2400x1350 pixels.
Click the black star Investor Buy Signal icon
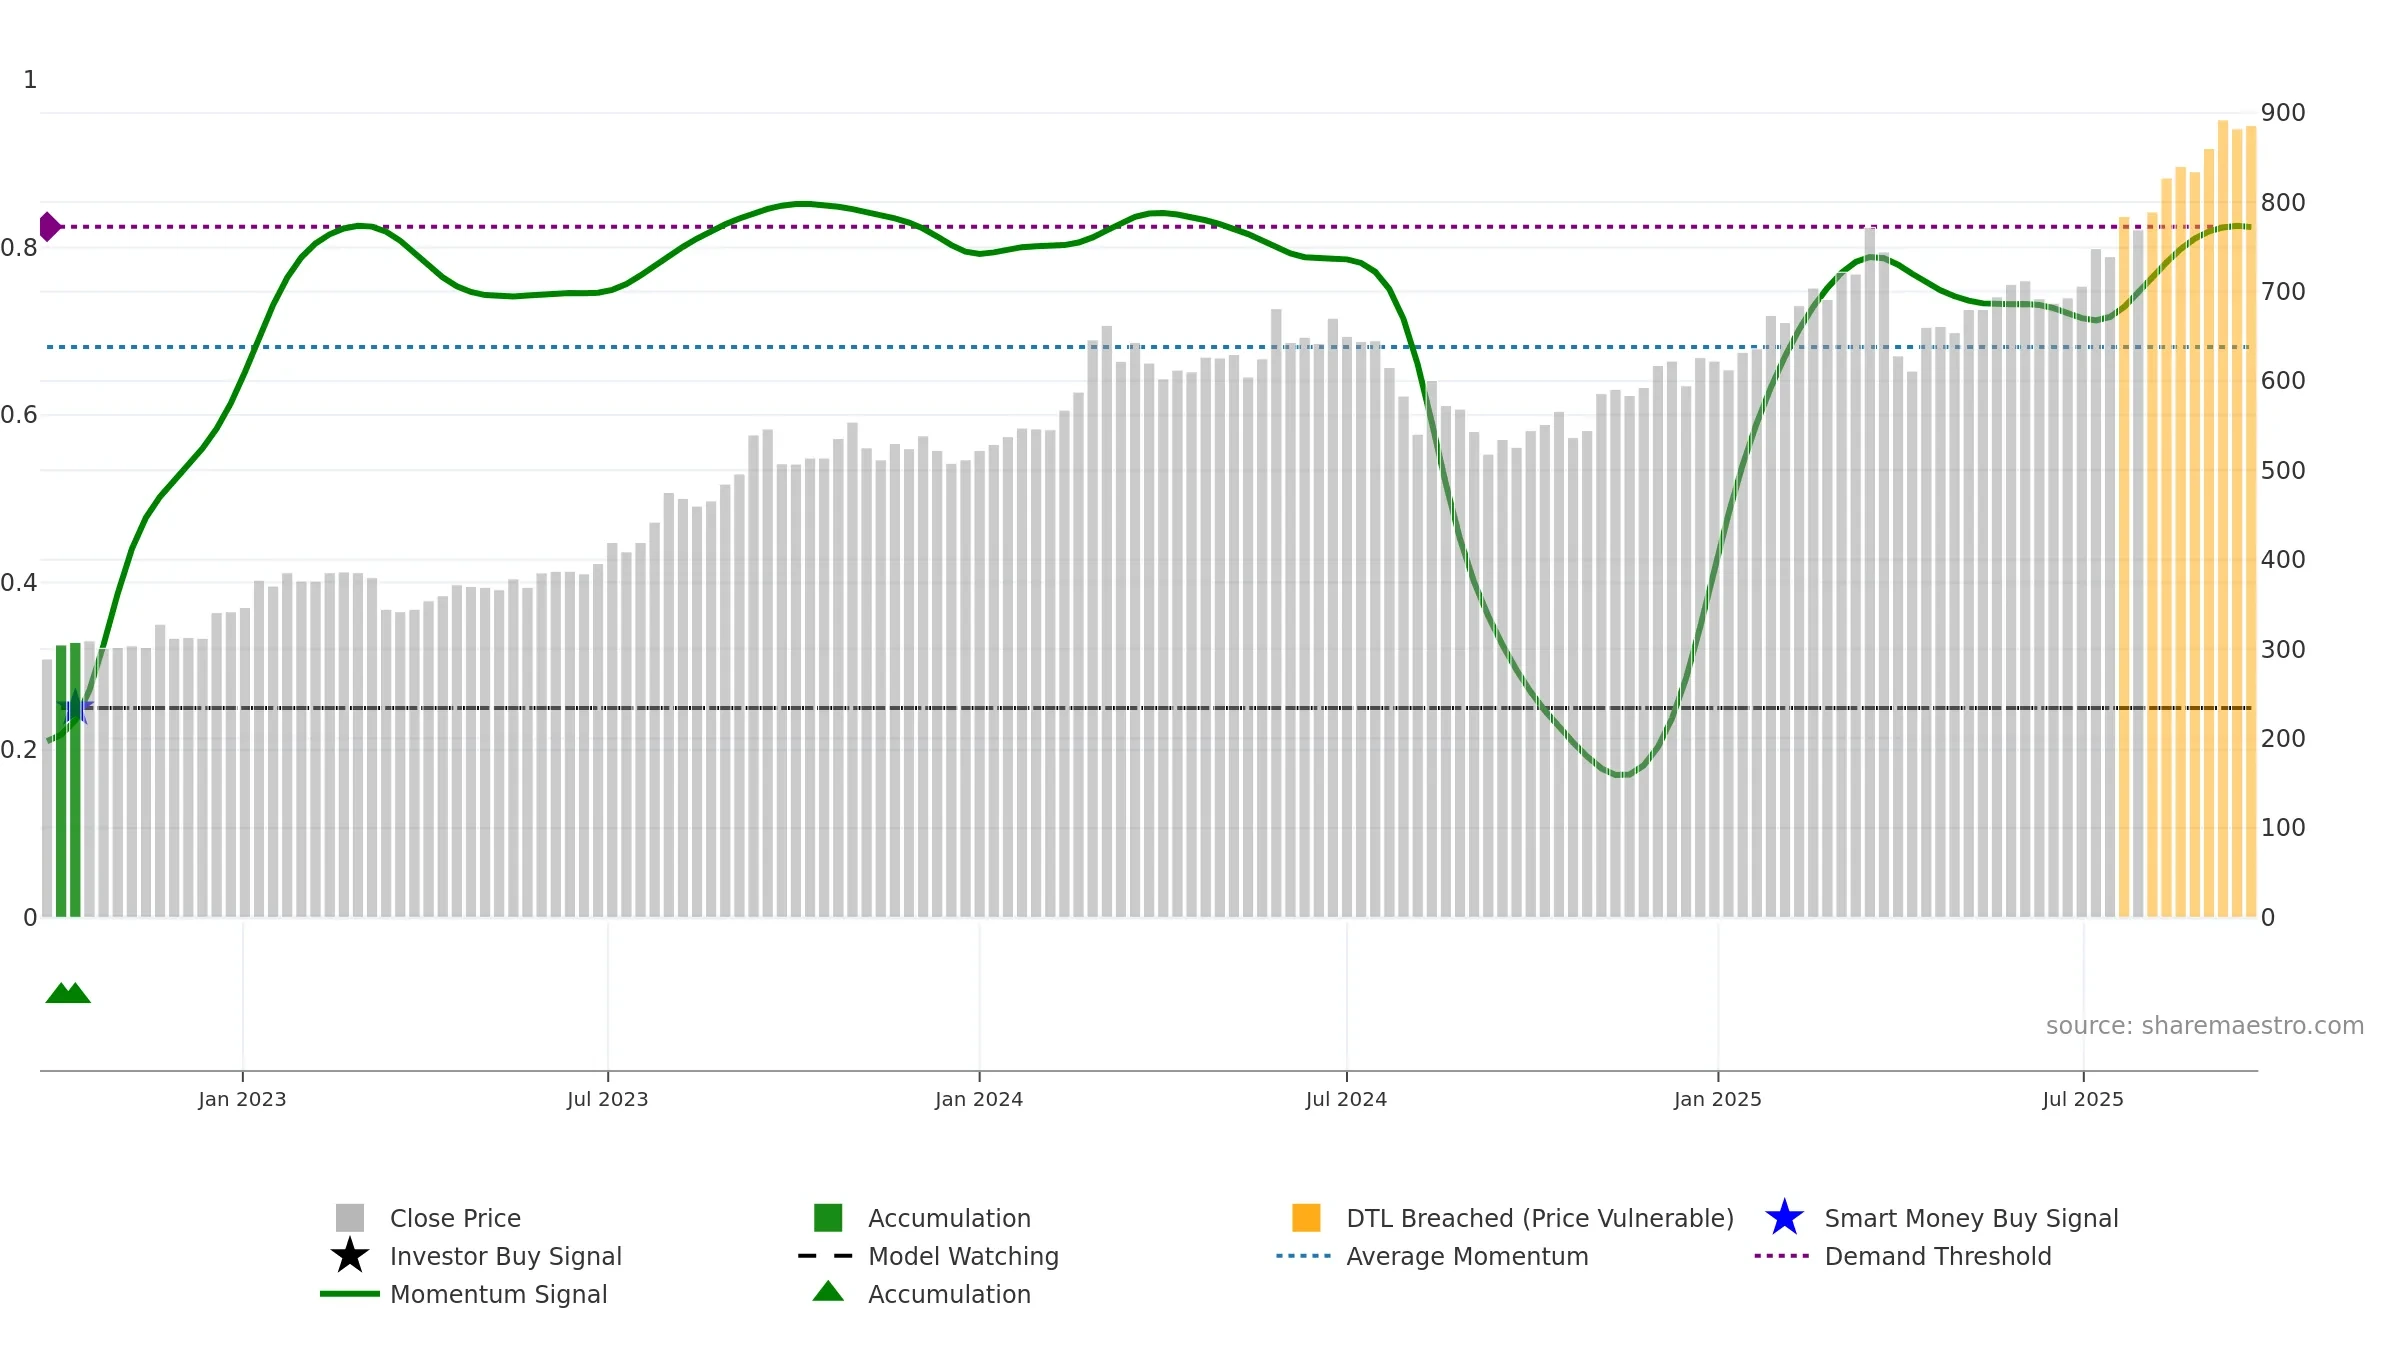coord(350,1255)
